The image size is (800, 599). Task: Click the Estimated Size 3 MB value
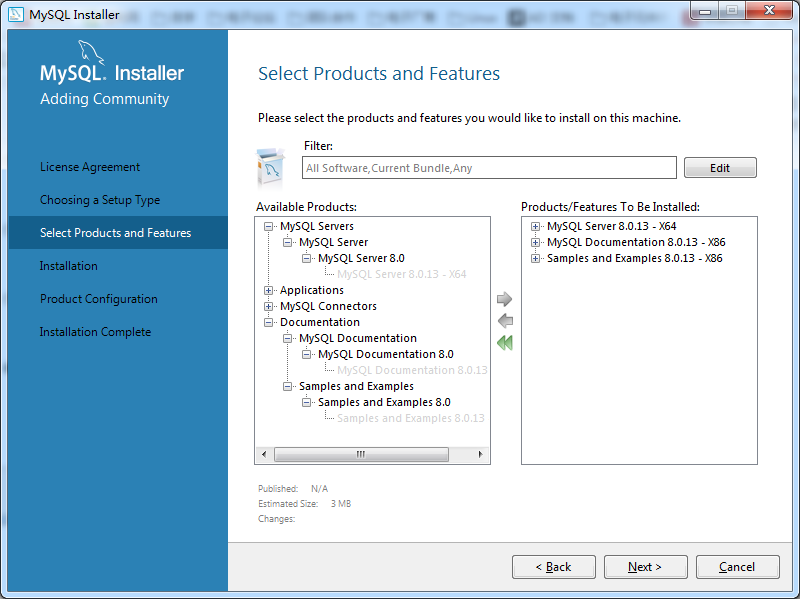tap(341, 504)
